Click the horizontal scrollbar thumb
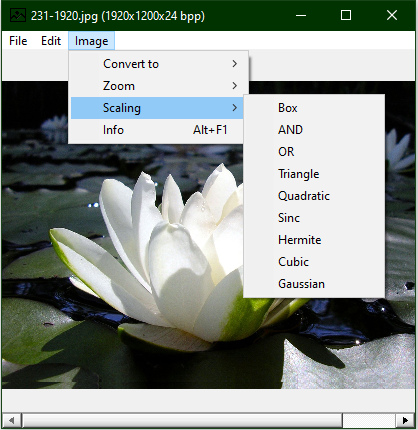The height and width of the screenshot is (430, 418). (182, 420)
